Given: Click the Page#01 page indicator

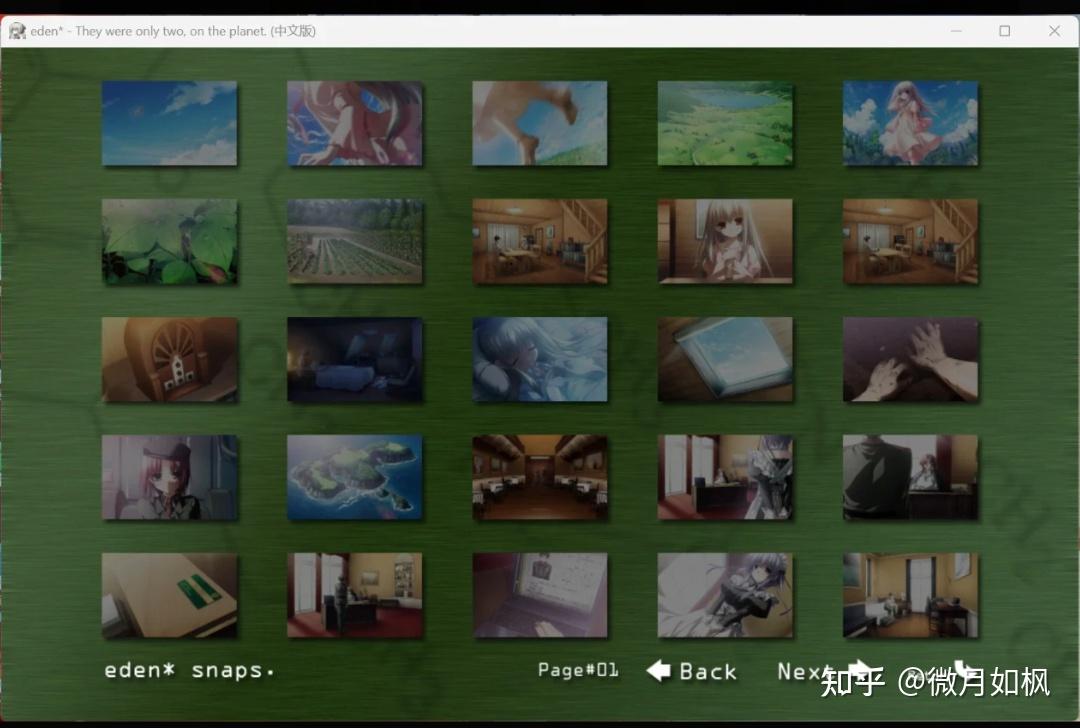Looking at the screenshot, I should pyautogui.click(x=577, y=671).
